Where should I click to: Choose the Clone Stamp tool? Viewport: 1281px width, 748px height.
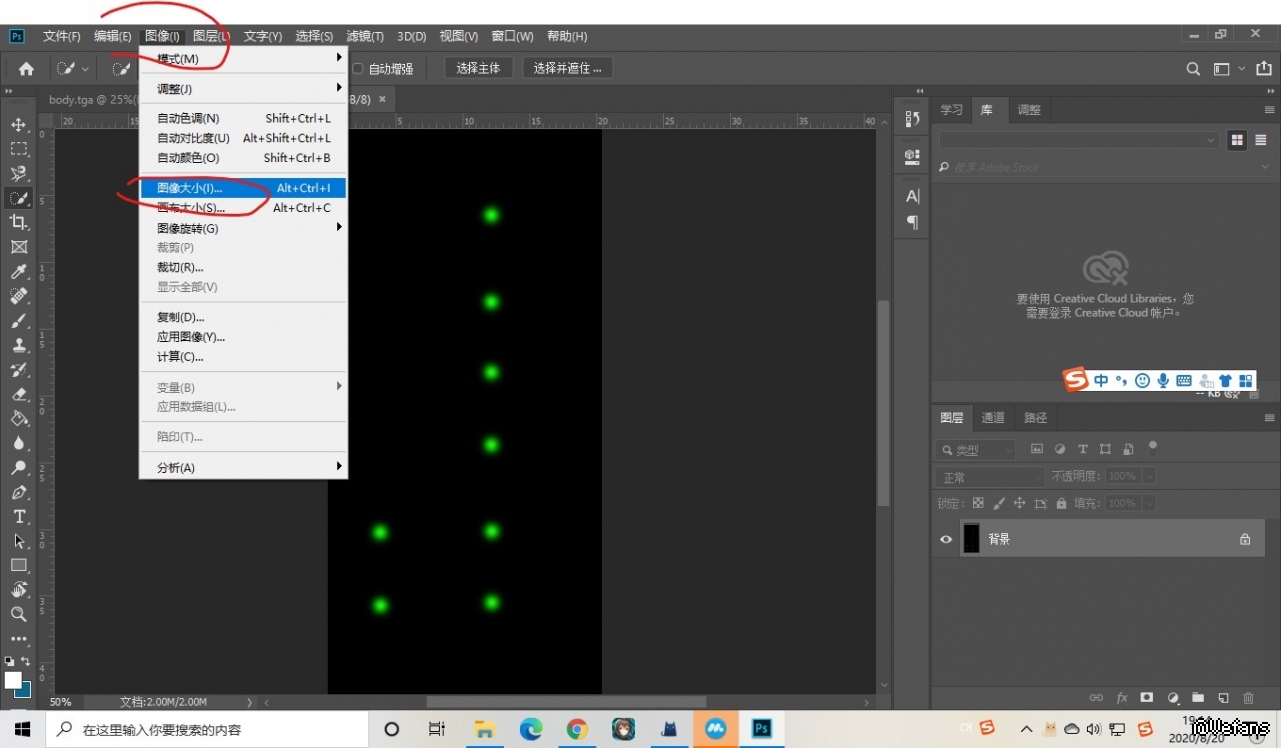(19, 345)
